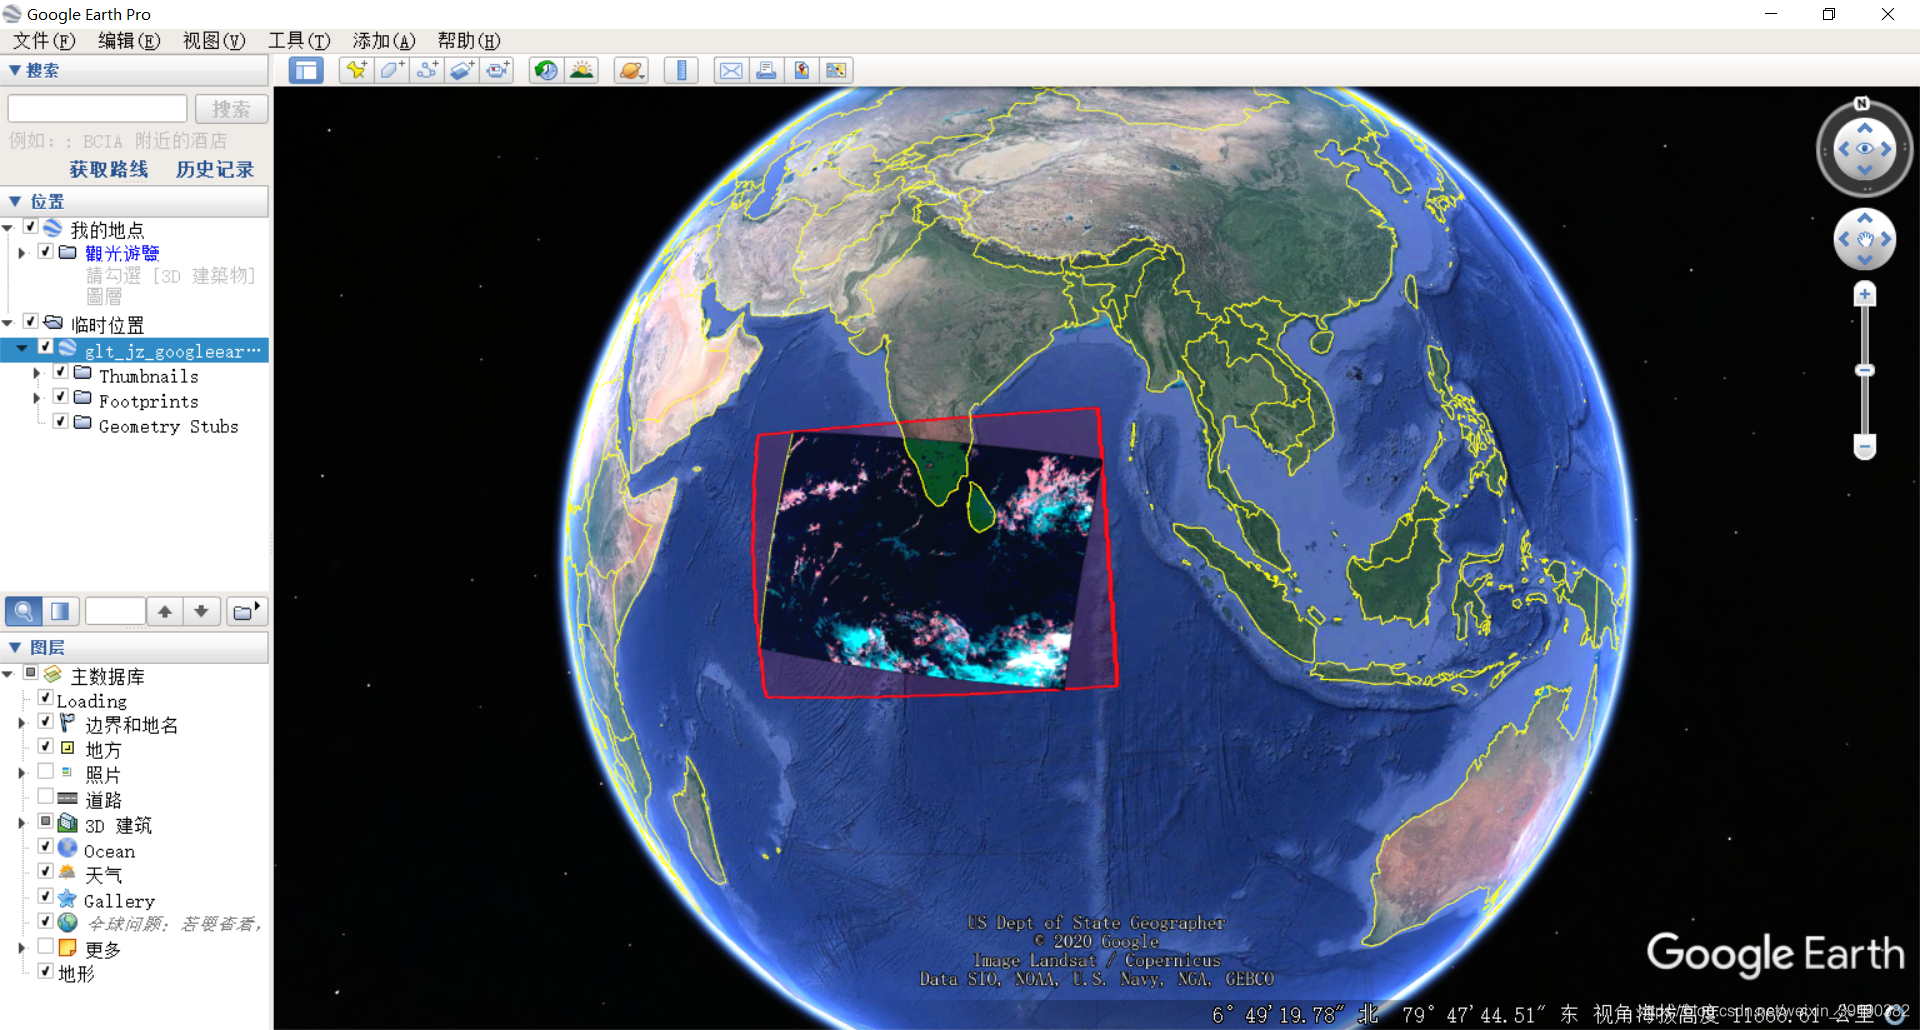Switch planets with the Saturn icon
The width and height of the screenshot is (1920, 1030).
(x=631, y=70)
